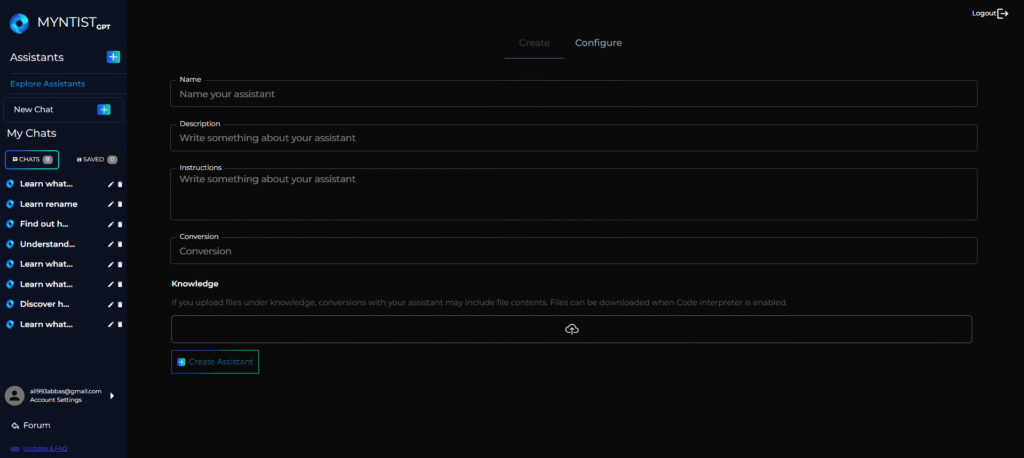This screenshot has width=1024, height=458.
Task: Open the Explore Assistants link
Action: [47, 84]
